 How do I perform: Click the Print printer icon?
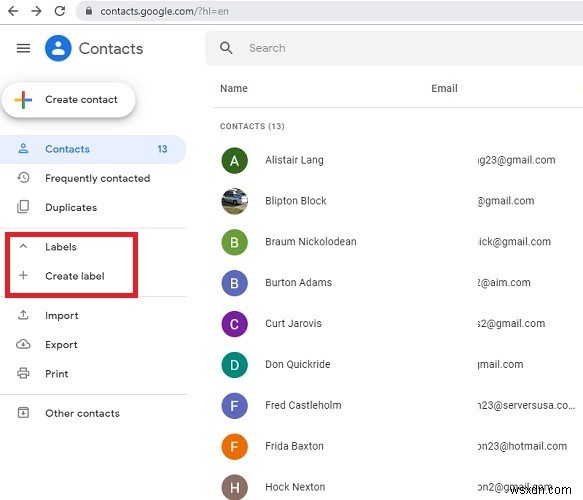23,373
